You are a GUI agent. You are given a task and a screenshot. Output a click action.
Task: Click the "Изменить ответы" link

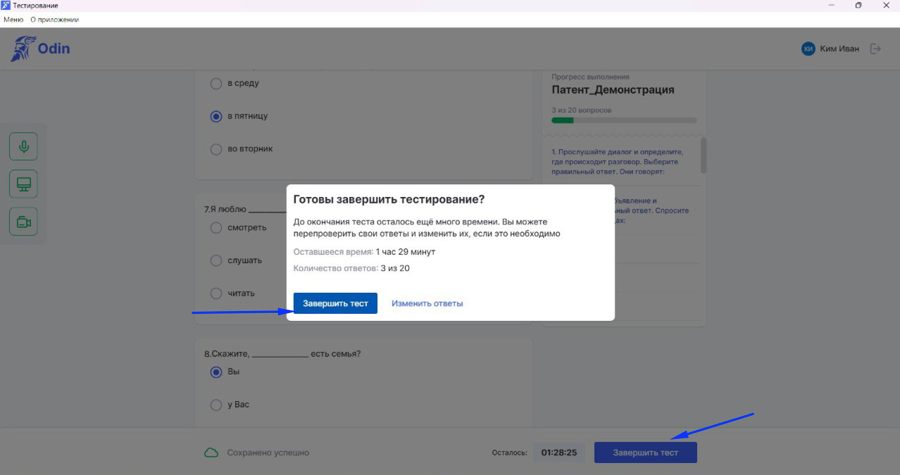pos(427,303)
